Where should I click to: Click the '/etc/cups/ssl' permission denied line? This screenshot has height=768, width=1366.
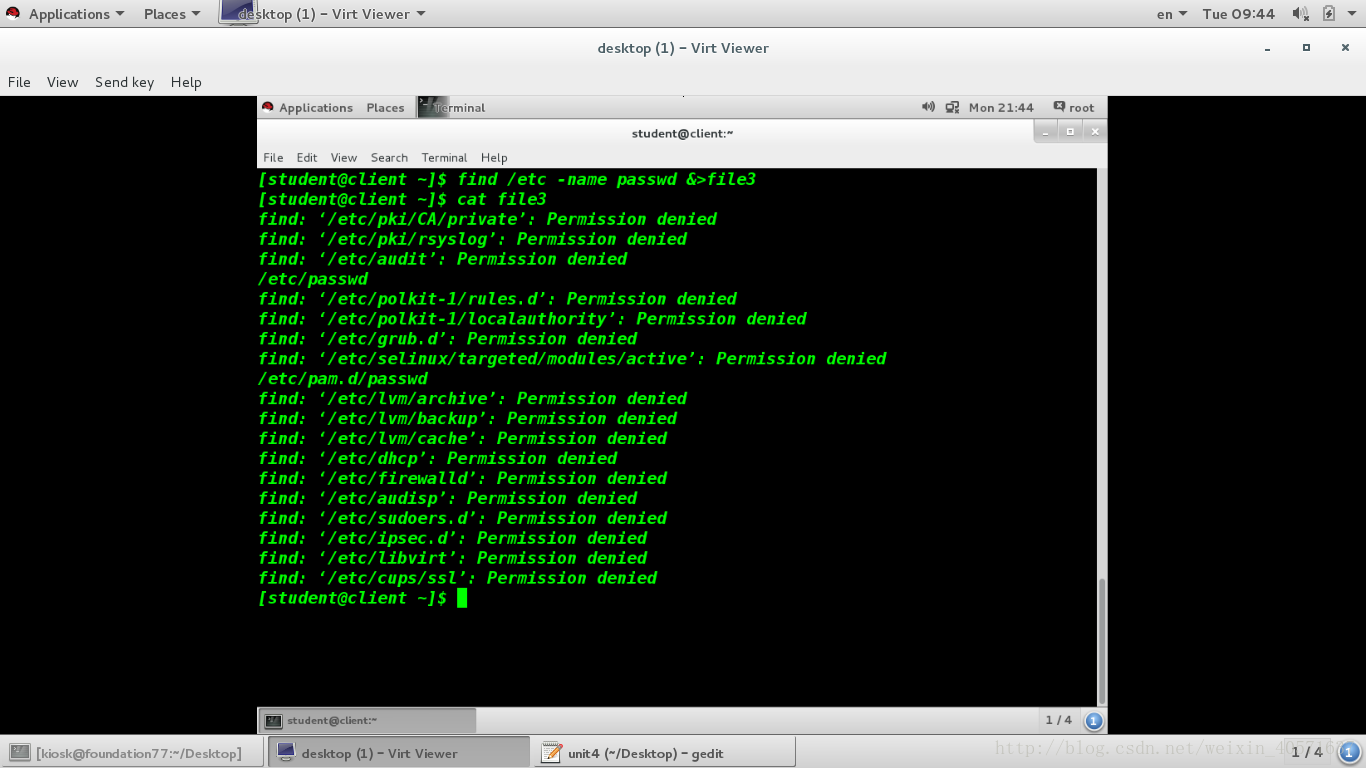coord(458,578)
